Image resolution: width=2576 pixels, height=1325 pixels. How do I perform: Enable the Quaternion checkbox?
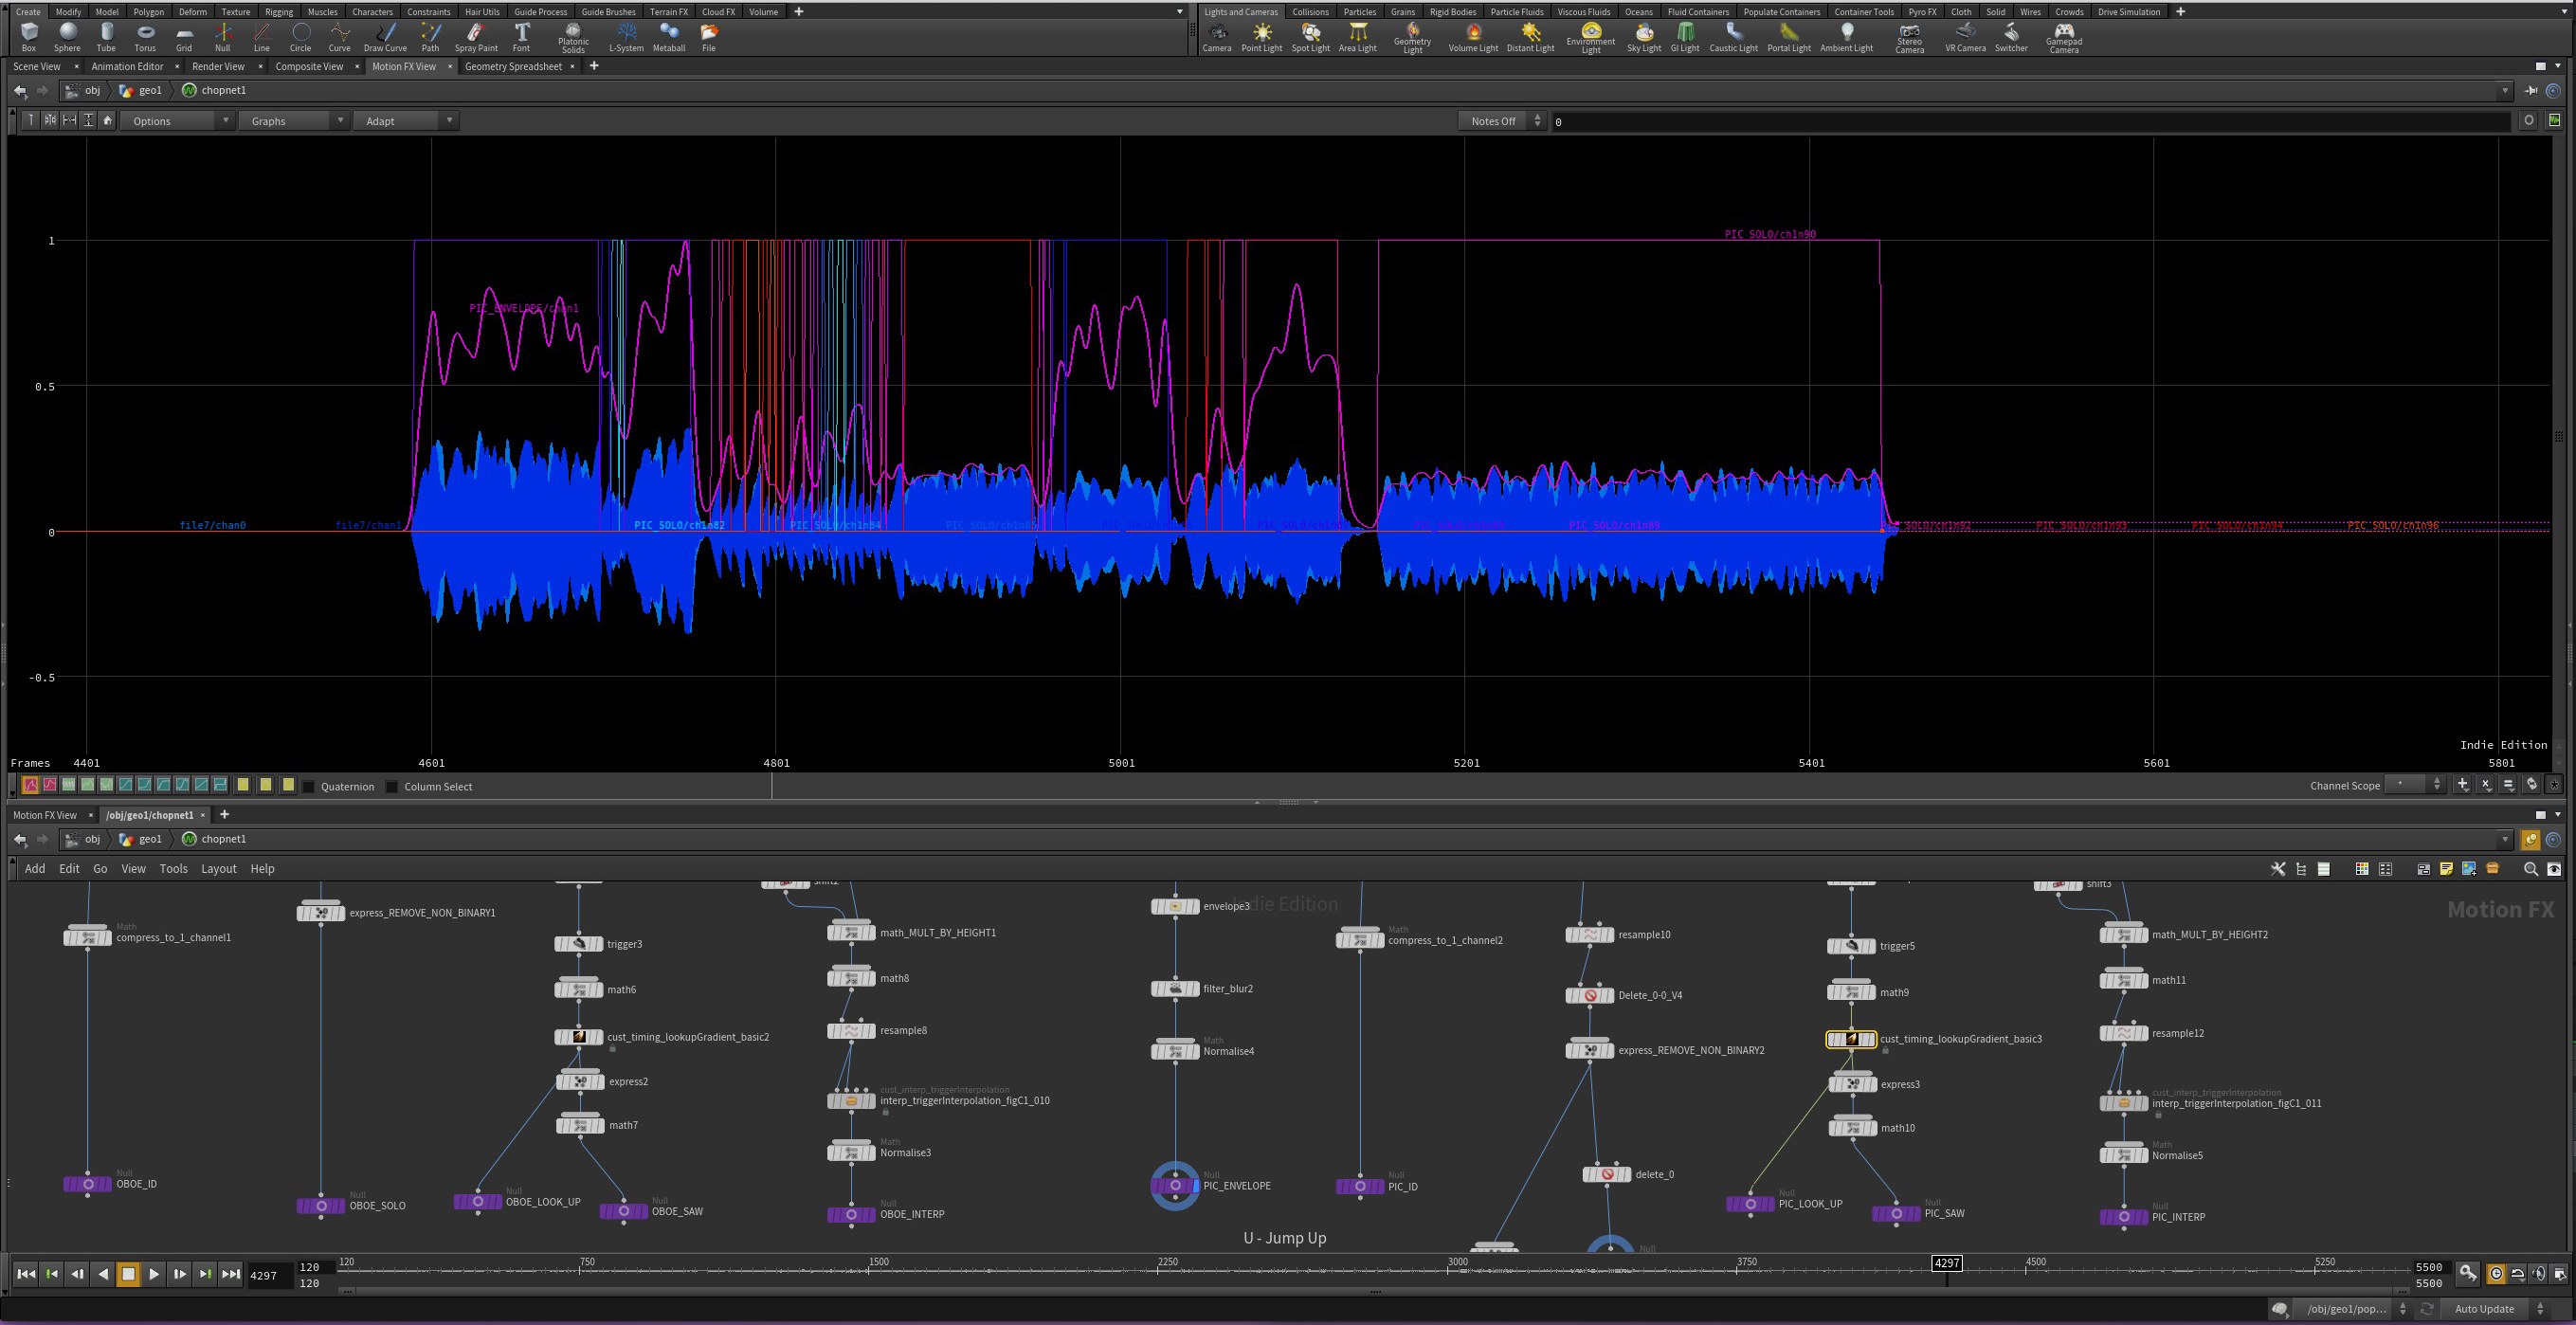tap(309, 787)
